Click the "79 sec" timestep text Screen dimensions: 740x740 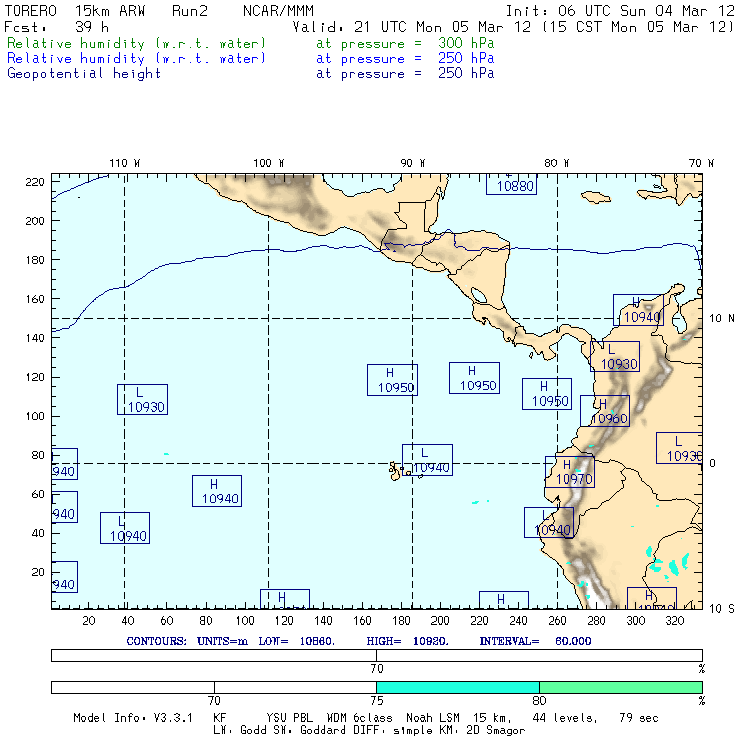tap(639, 718)
